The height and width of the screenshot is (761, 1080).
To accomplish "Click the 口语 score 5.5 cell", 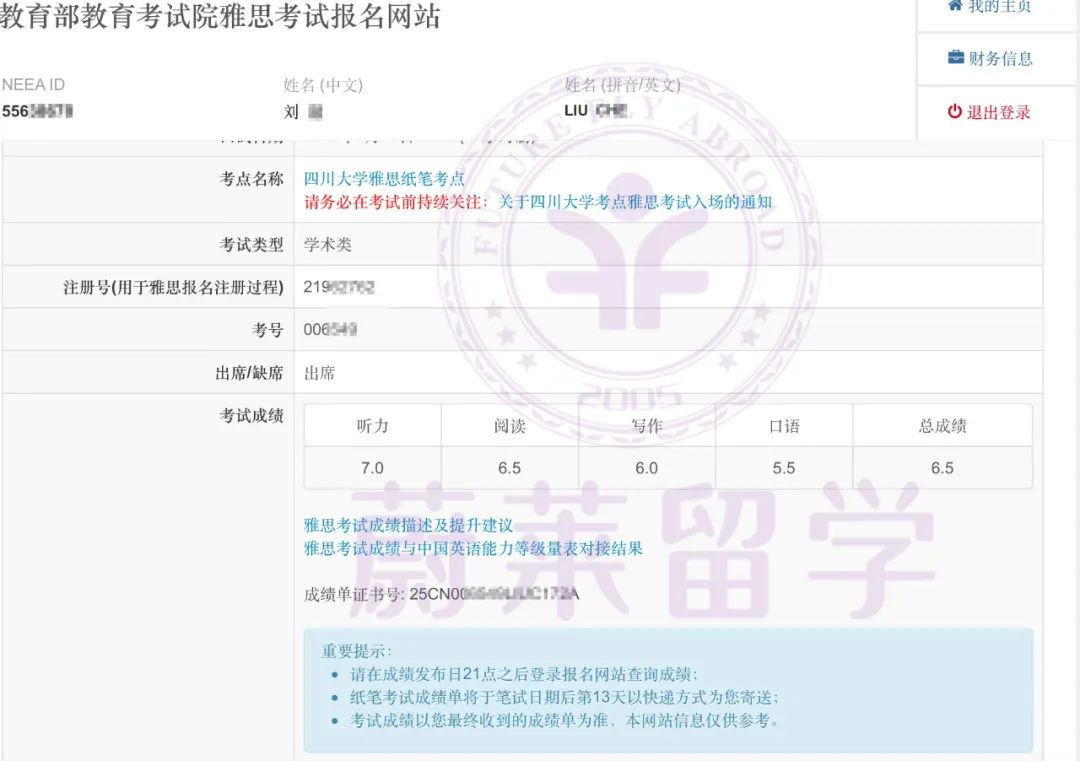I will click(x=784, y=468).
